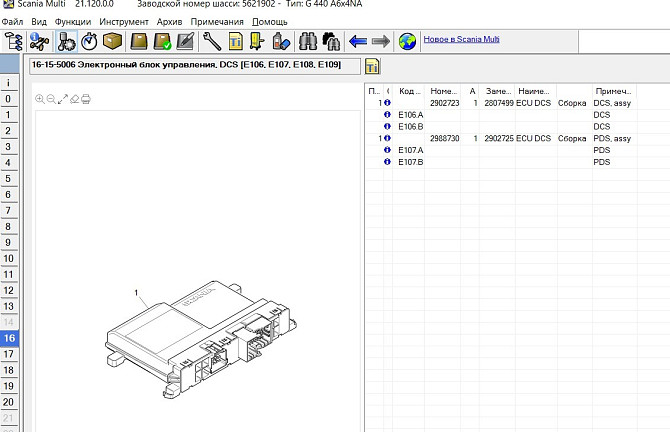Select the piston and gear parts icon
Screen dimensions: 670x432
point(66,41)
